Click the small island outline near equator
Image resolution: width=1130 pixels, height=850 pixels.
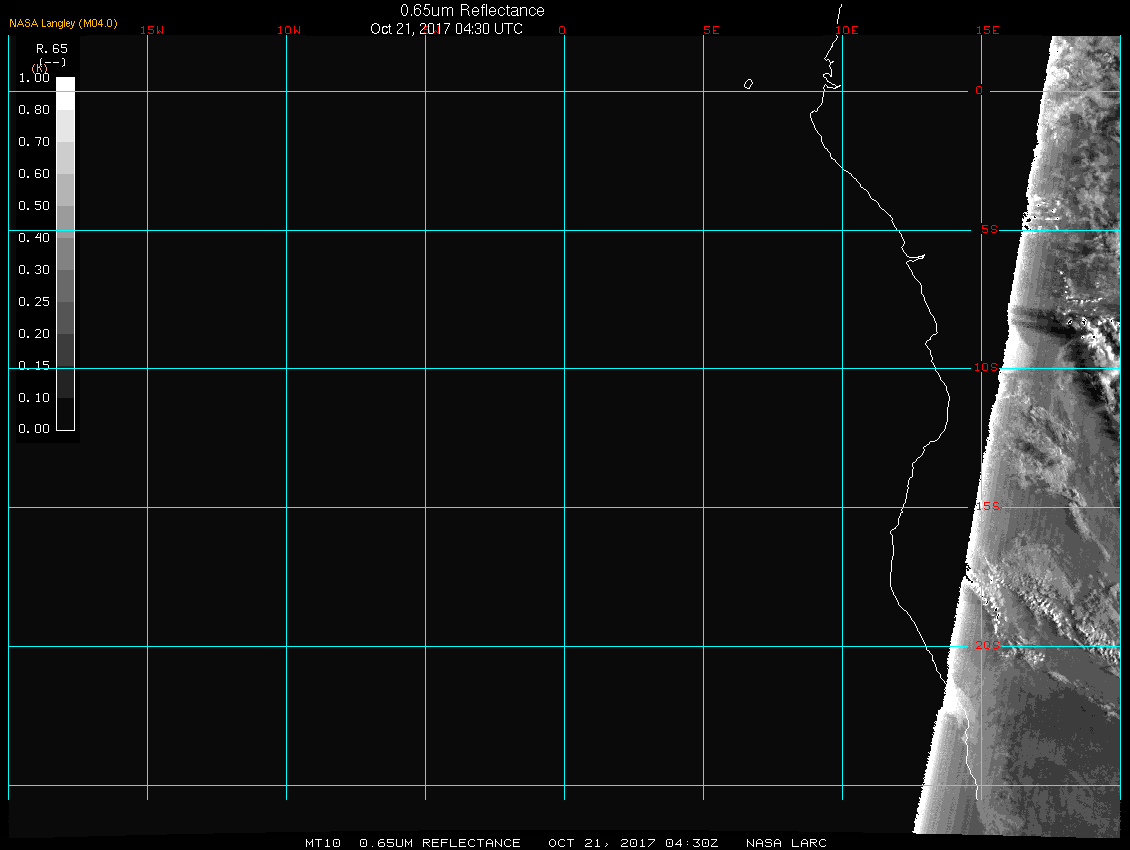[749, 84]
